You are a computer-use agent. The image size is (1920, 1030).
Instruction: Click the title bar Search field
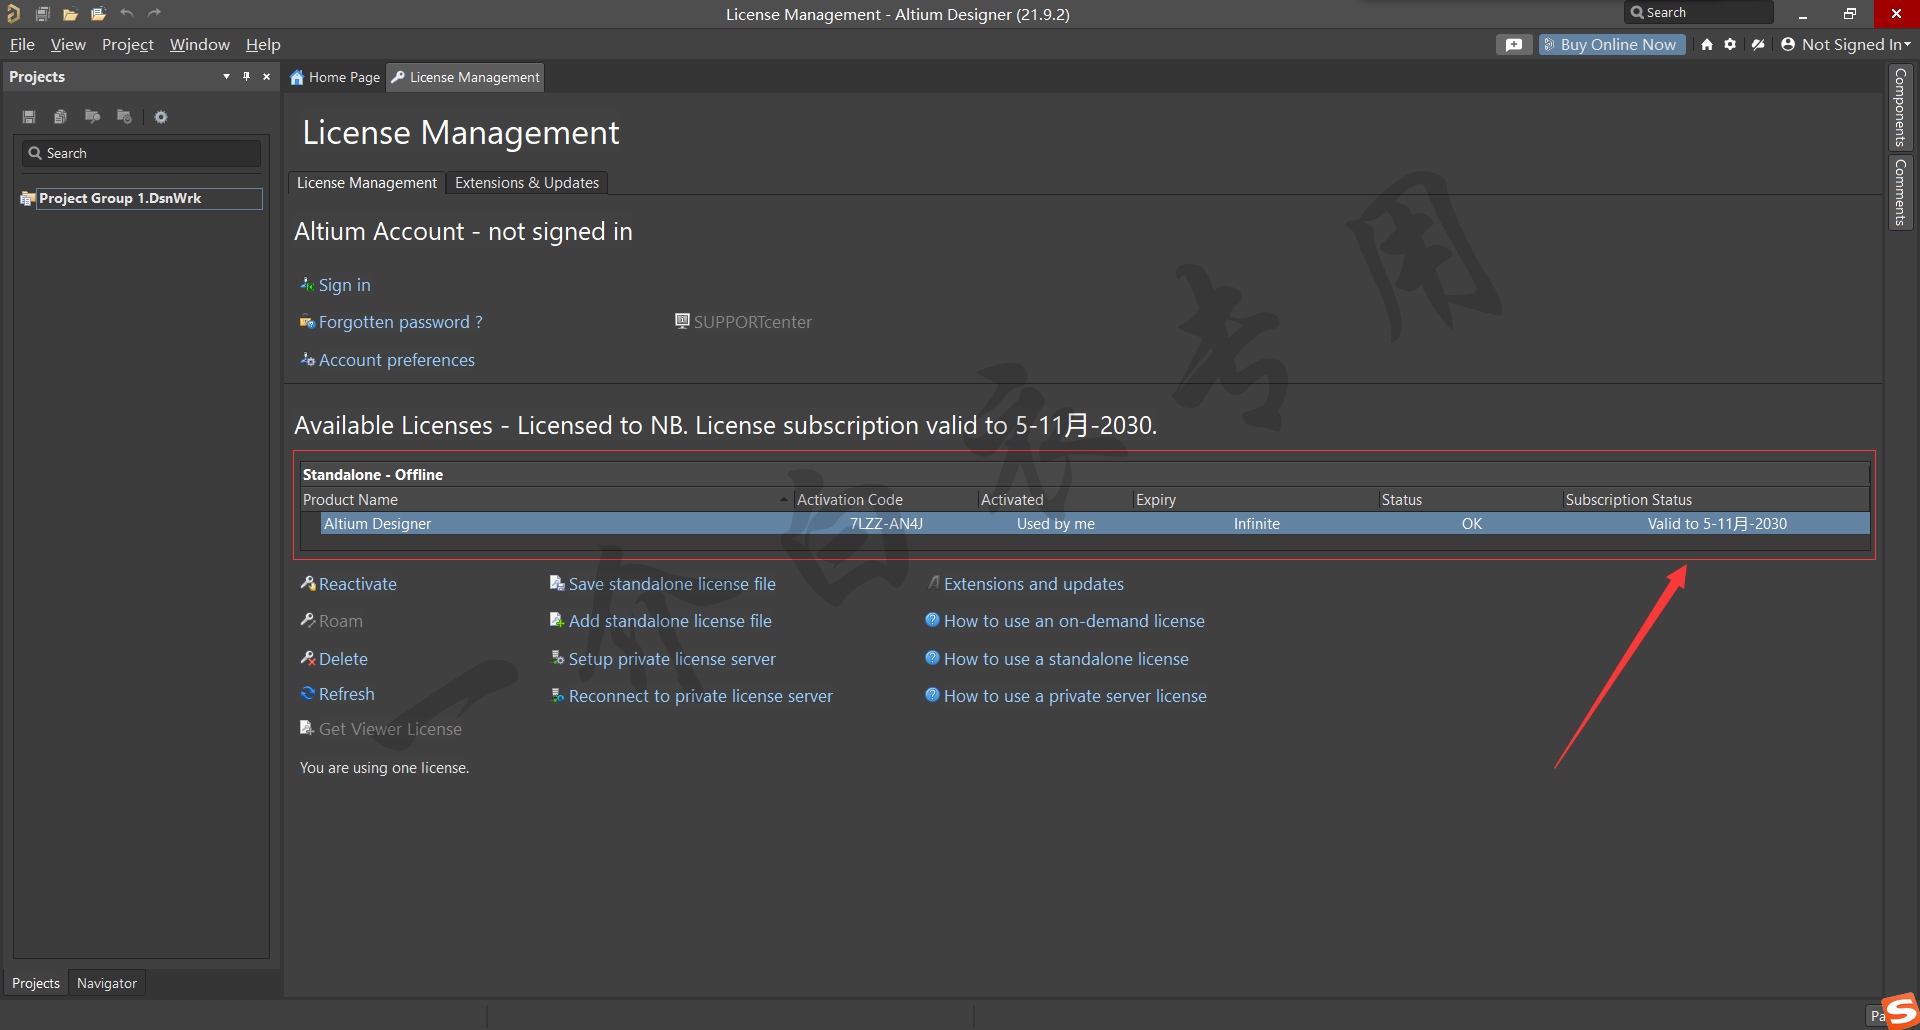click(x=1698, y=13)
